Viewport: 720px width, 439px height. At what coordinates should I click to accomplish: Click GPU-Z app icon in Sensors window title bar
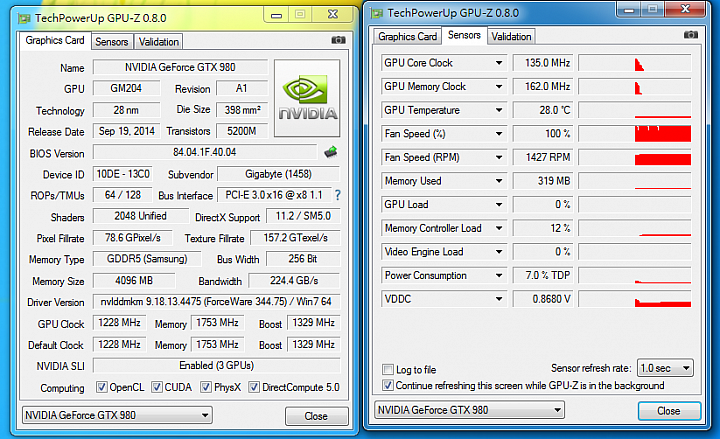pyautogui.click(x=377, y=13)
